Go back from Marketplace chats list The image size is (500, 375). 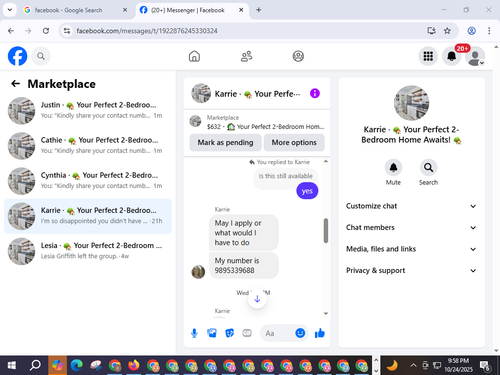click(x=15, y=84)
